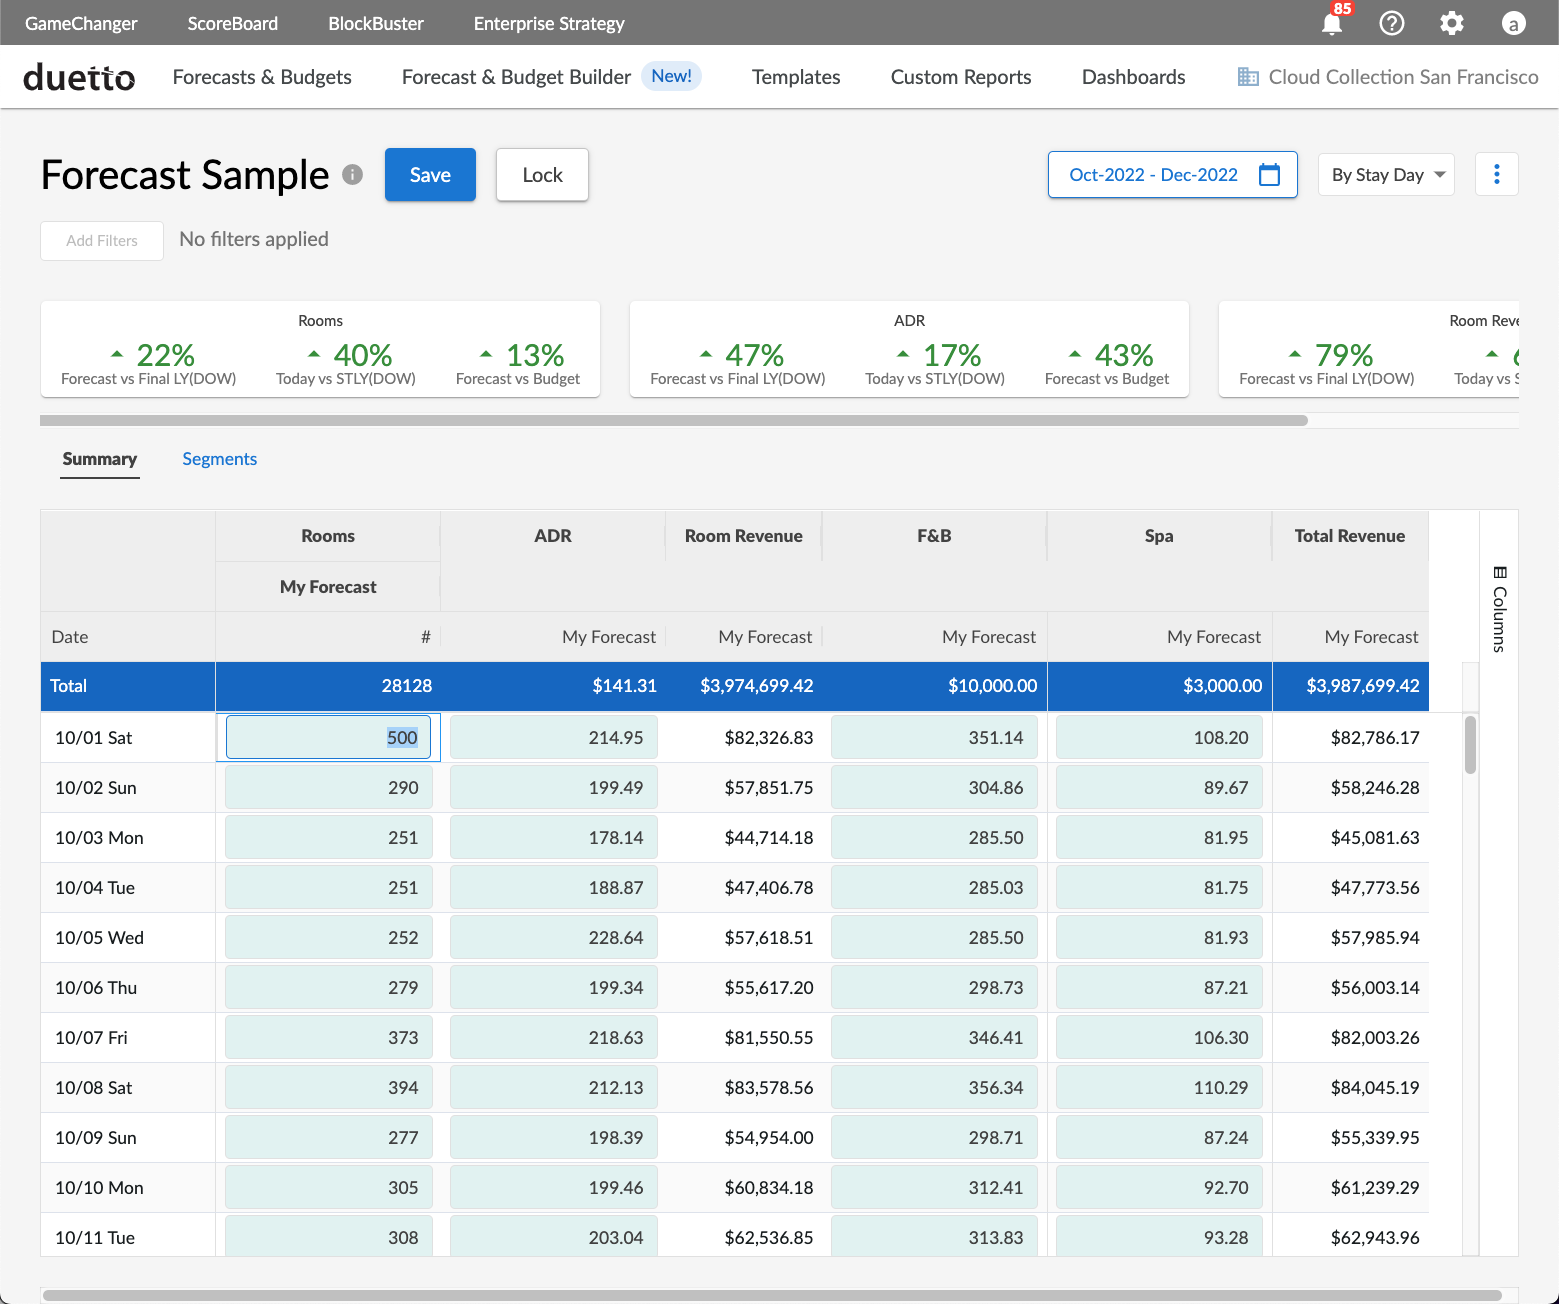This screenshot has width=1559, height=1304.
Task: Open the Dashboards navigation item
Action: pos(1133,77)
